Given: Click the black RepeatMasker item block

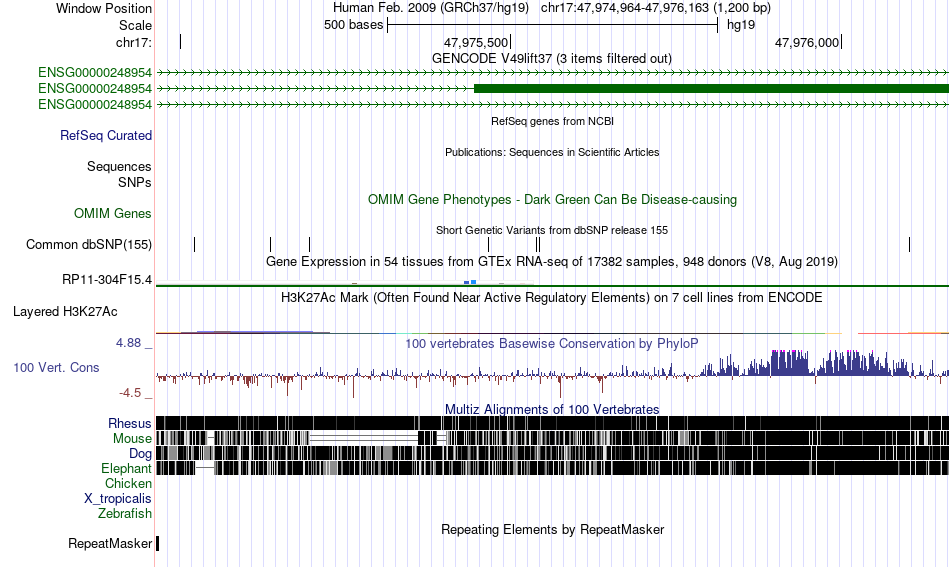Looking at the screenshot, I should 158,543.
